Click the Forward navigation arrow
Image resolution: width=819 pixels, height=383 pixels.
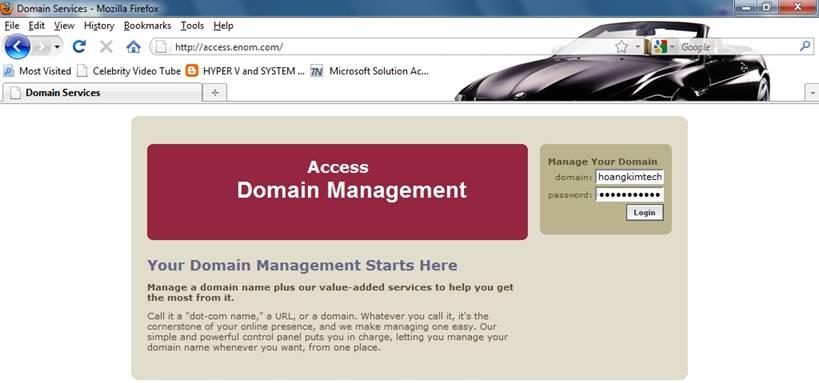click(42, 47)
